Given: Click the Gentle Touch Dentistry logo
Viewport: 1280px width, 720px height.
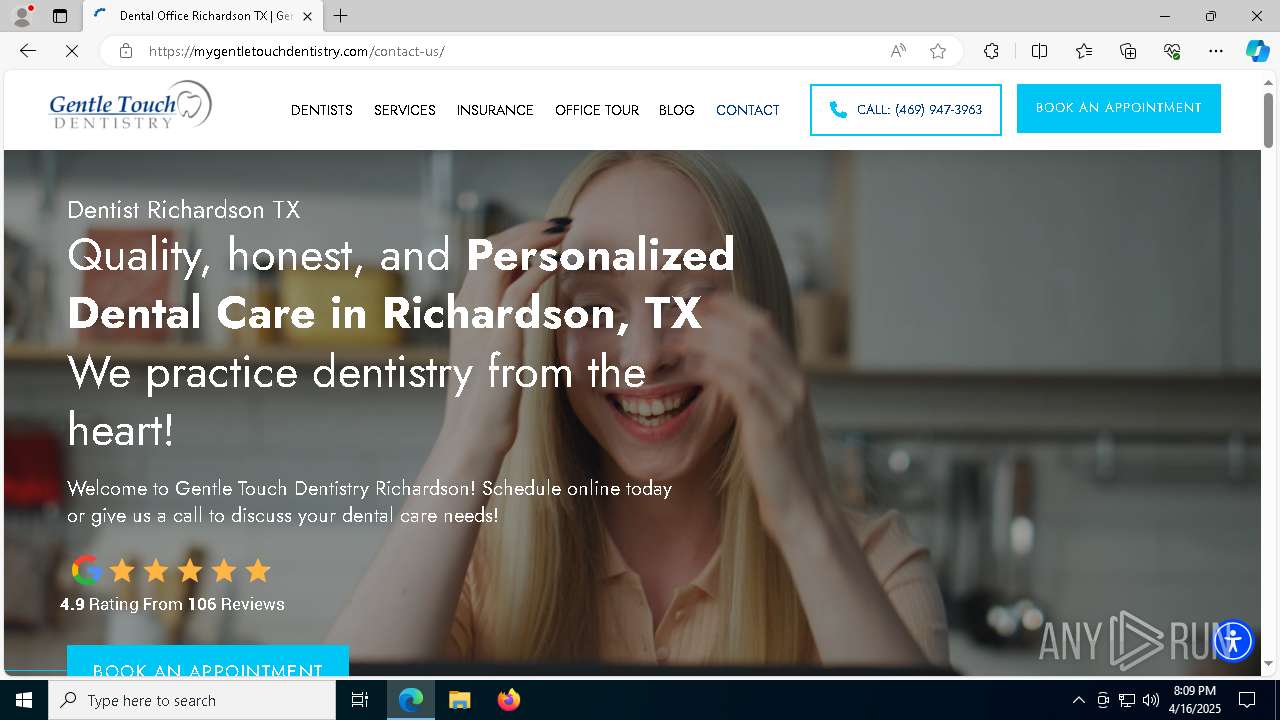Looking at the screenshot, I should pyautogui.click(x=131, y=106).
